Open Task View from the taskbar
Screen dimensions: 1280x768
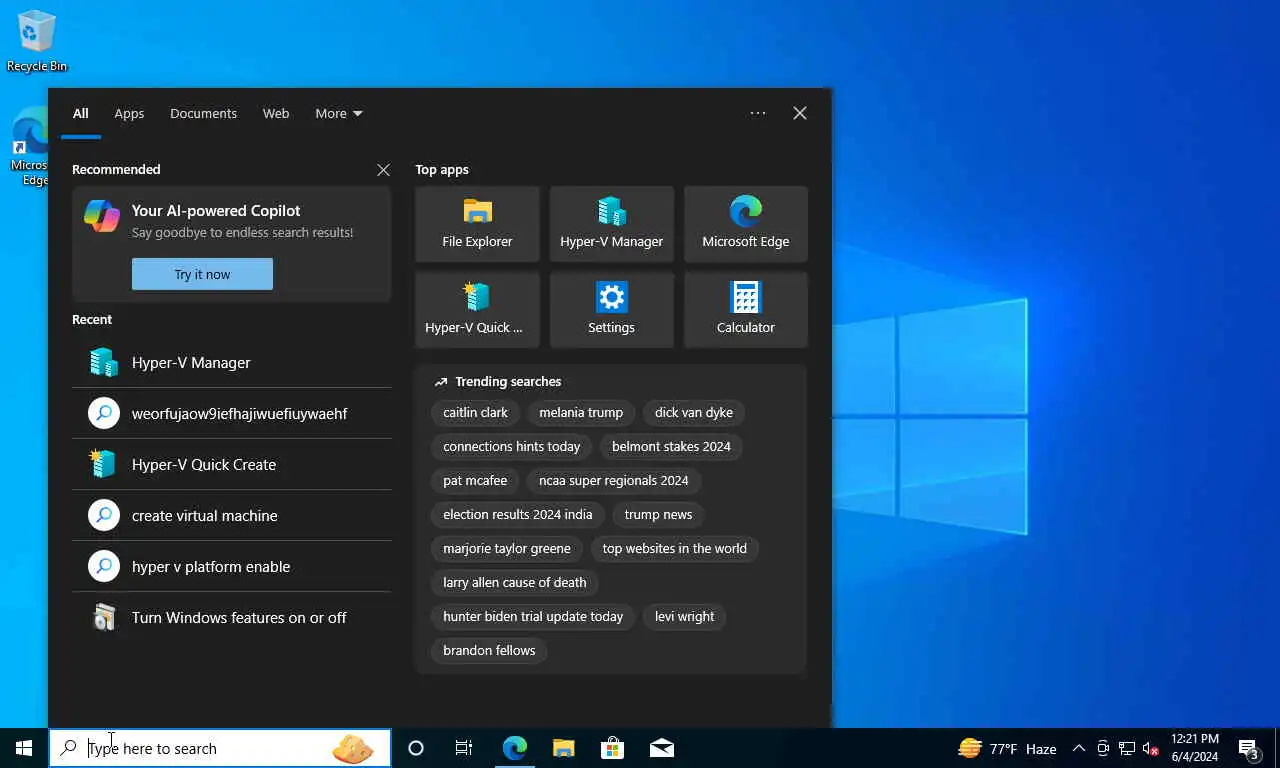[464, 748]
